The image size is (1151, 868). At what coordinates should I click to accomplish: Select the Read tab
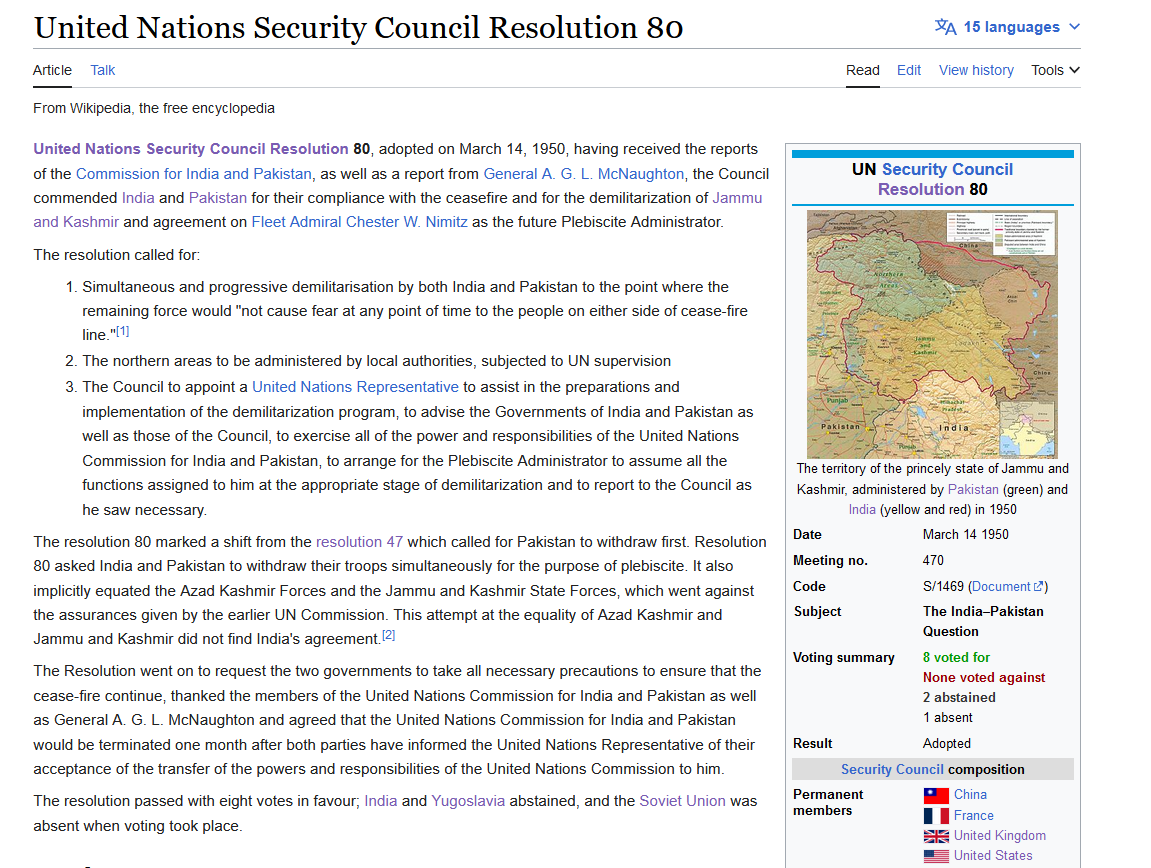[863, 70]
